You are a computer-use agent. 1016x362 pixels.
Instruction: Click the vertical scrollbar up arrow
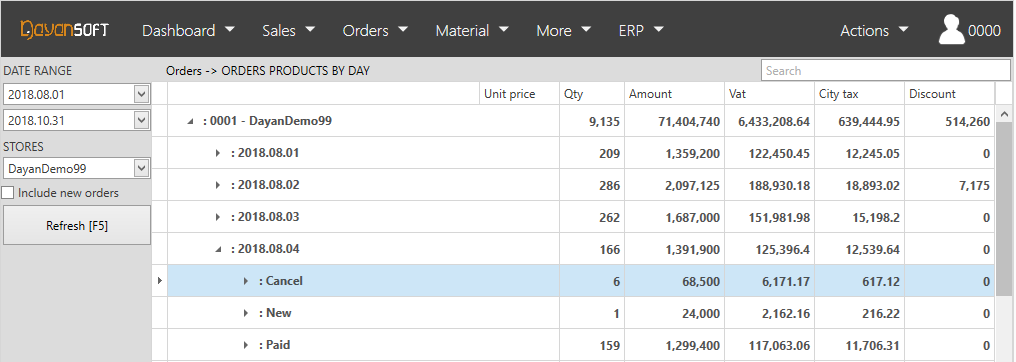1005,115
